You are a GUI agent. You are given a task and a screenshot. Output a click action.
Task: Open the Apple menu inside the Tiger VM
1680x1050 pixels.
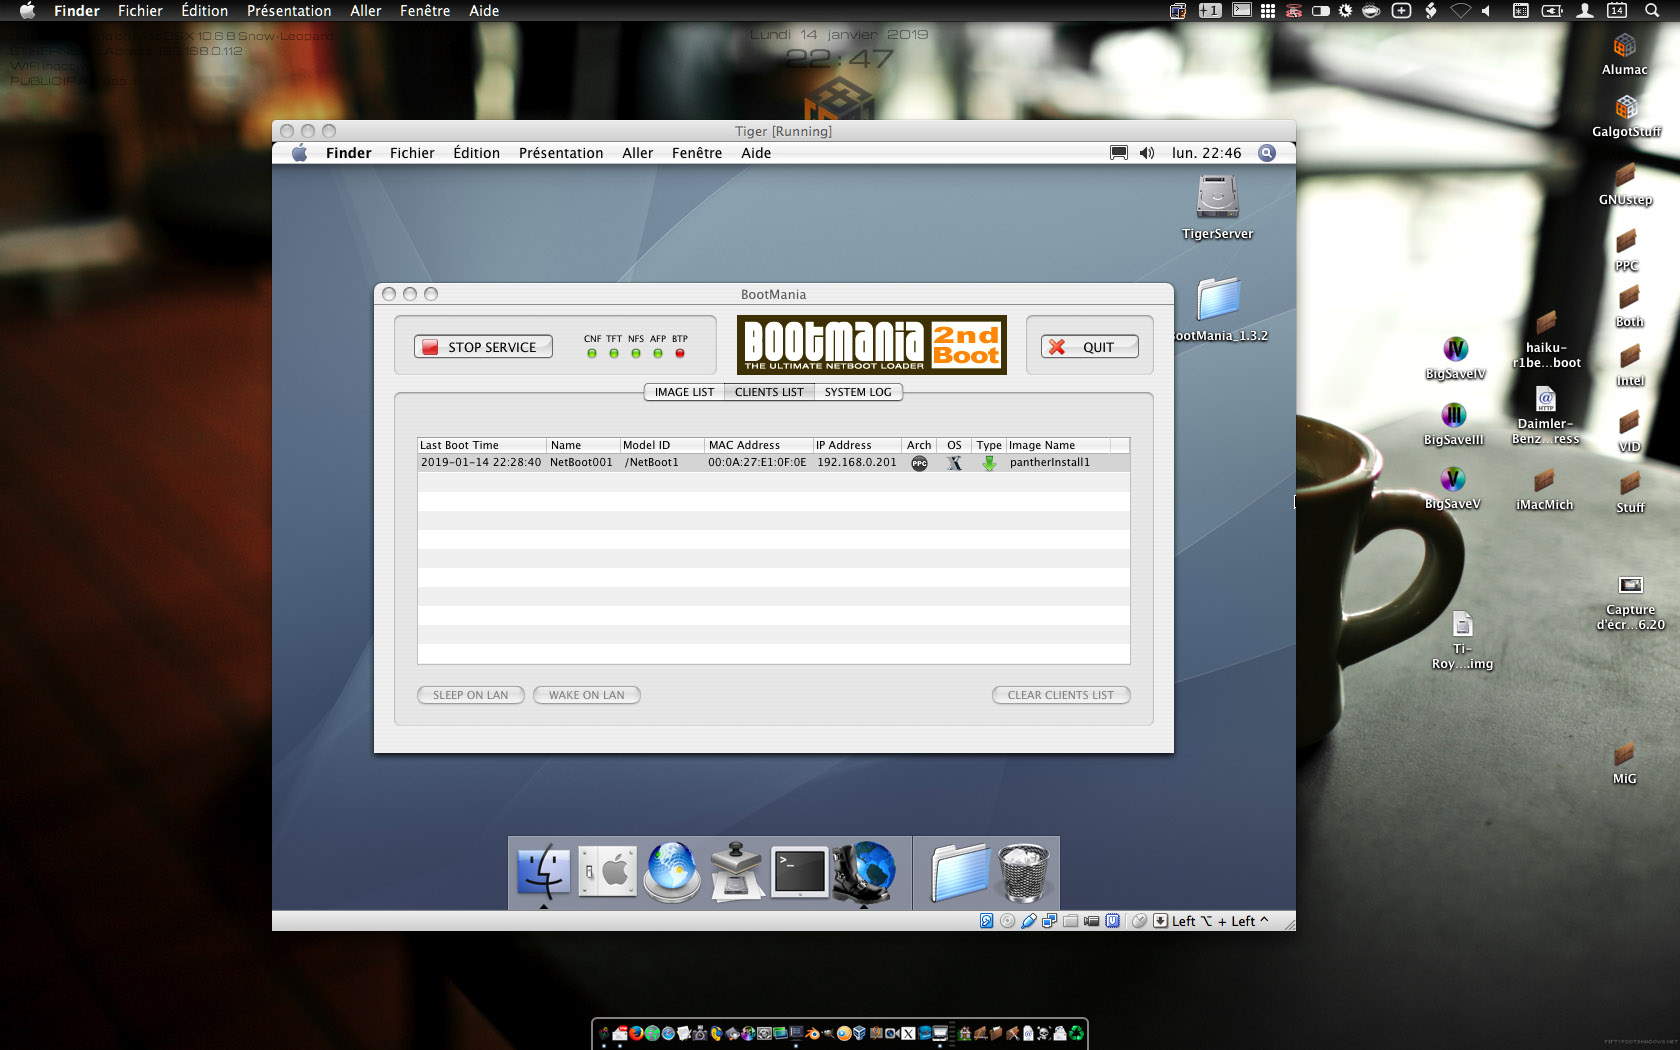299,153
